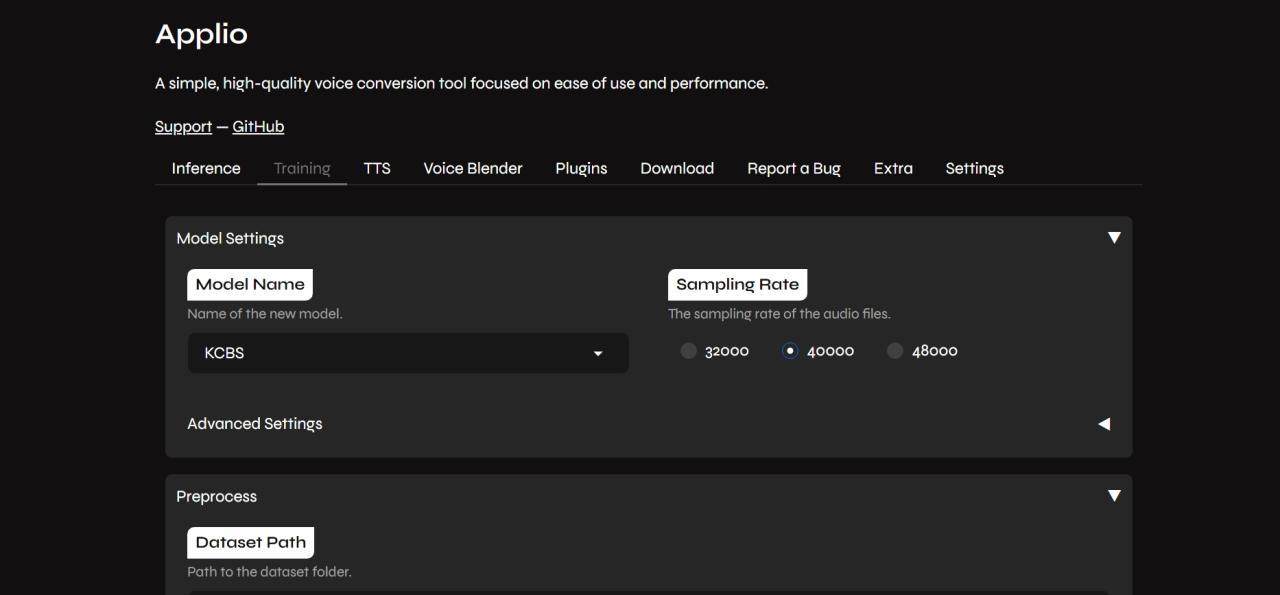Click the Model Name field showing KCBS
1280x595 pixels.
408,353
